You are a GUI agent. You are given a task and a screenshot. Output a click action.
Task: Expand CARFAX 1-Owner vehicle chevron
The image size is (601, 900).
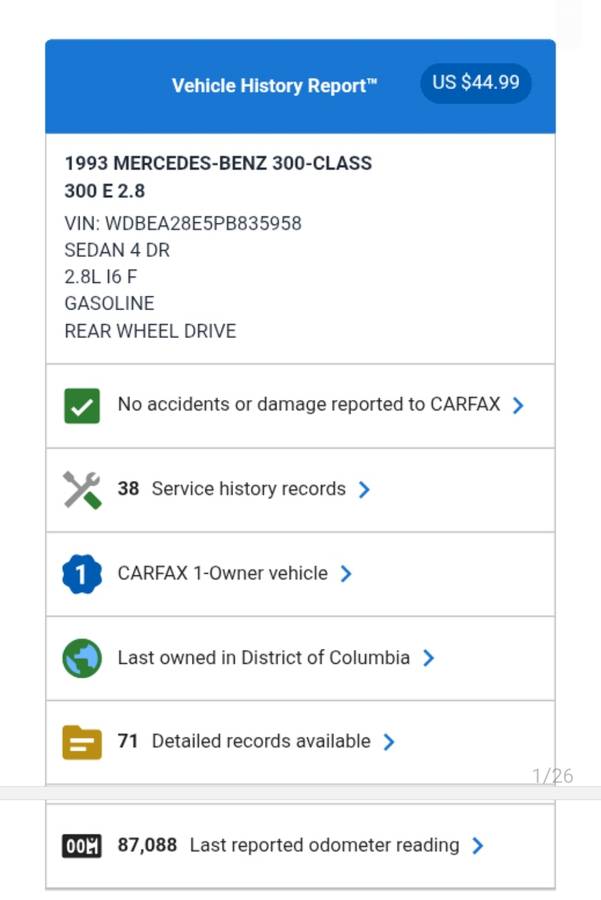[x=346, y=573]
